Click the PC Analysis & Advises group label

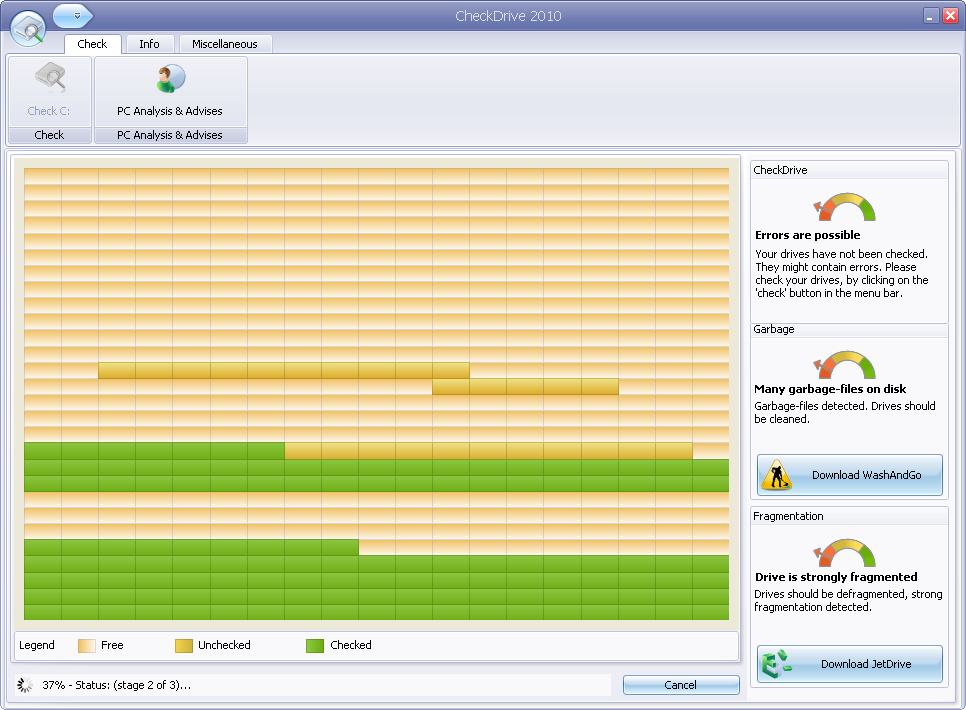coord(170,135)
